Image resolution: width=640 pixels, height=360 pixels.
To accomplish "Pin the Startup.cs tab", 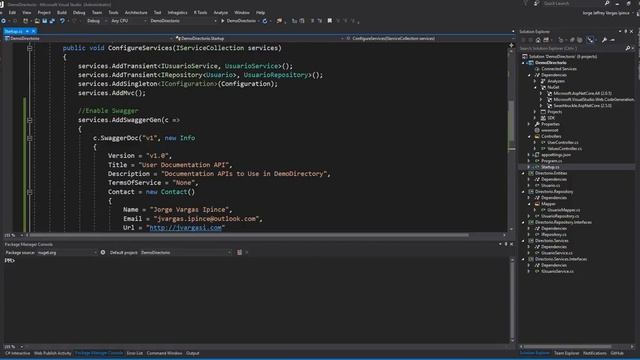I will click(27, 31).
